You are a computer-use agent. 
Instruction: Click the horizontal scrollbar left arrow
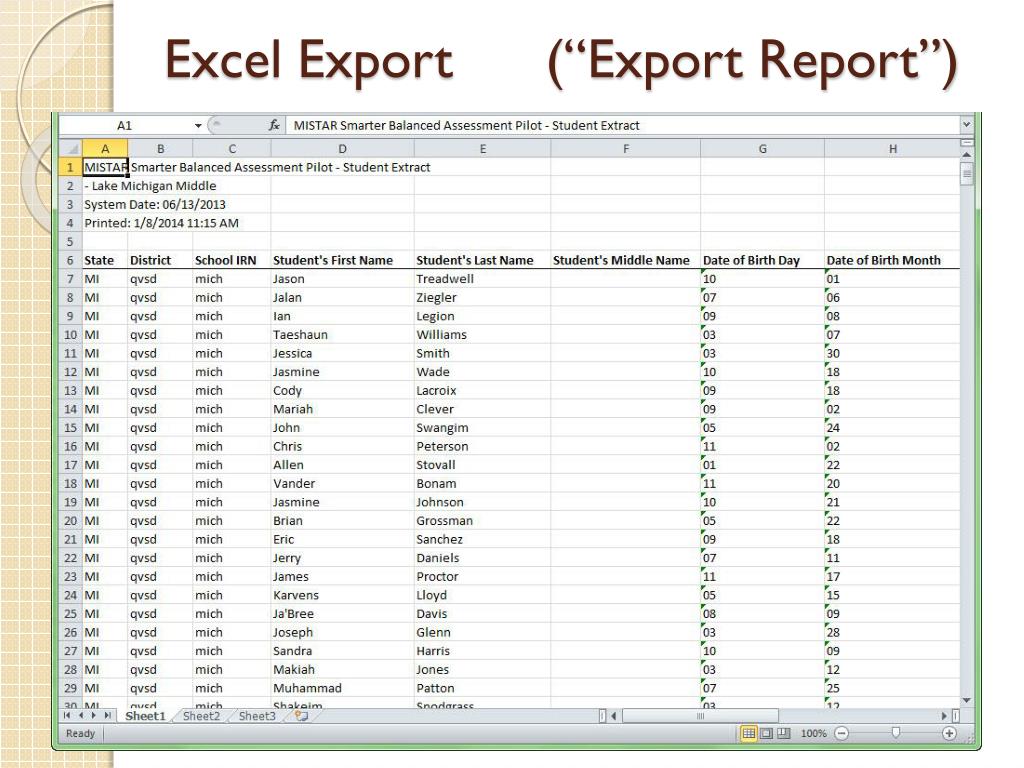614,716
